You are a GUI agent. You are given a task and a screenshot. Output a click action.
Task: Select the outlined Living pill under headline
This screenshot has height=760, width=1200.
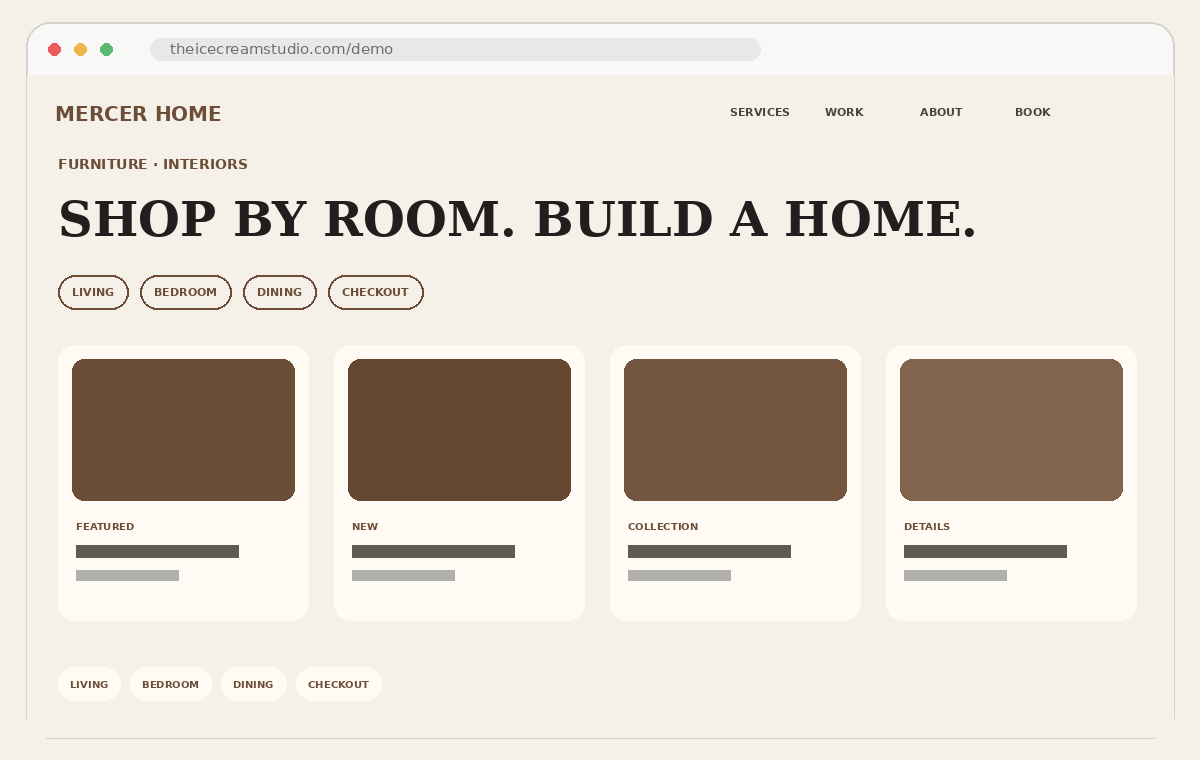click(x=93, y=293)
